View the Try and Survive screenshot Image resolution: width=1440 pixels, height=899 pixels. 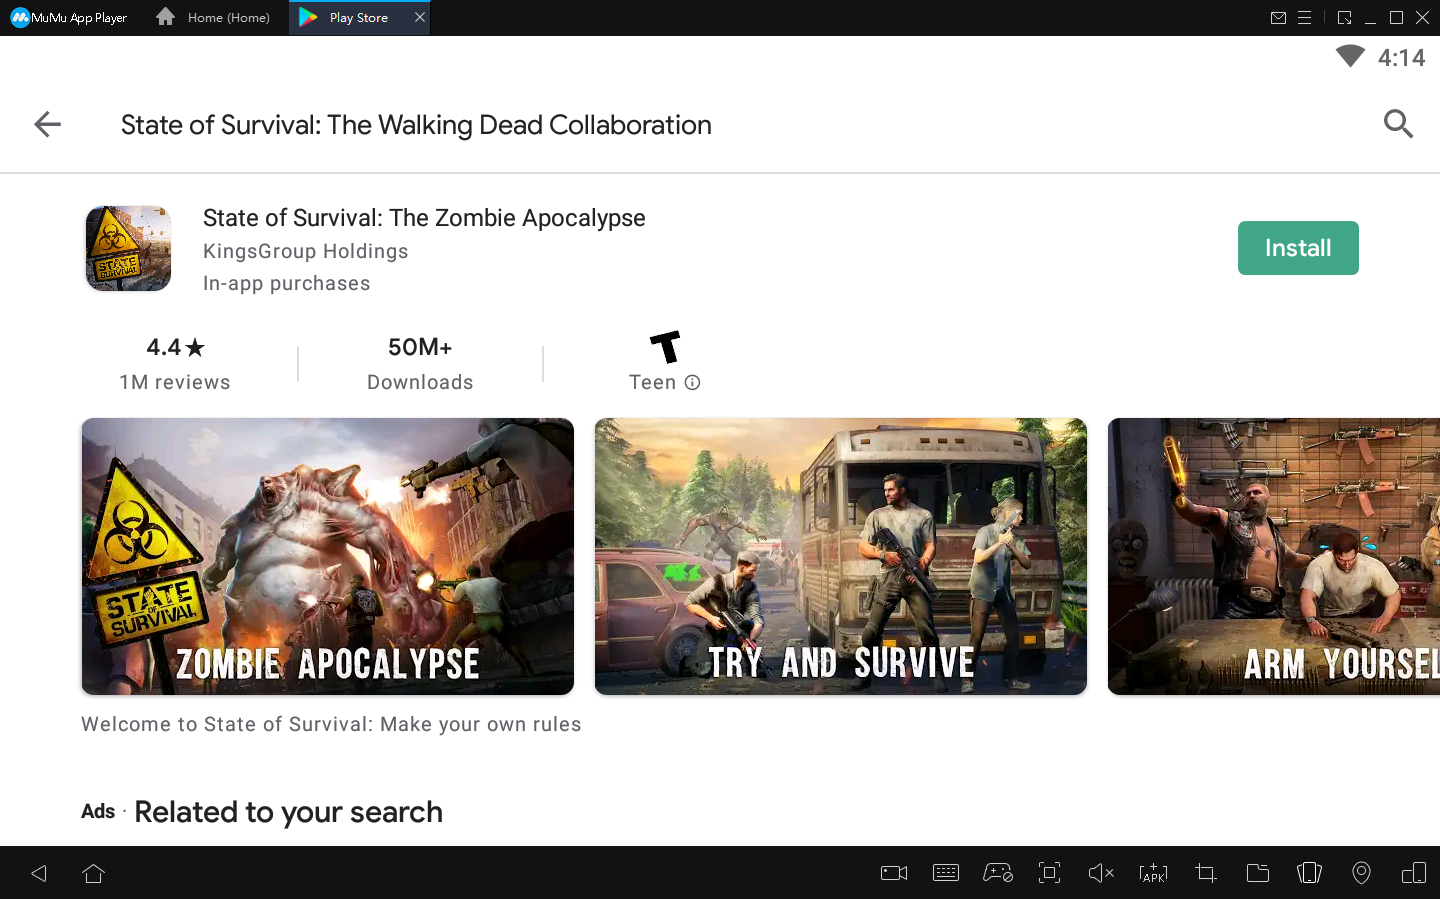(x=840, y=556)
